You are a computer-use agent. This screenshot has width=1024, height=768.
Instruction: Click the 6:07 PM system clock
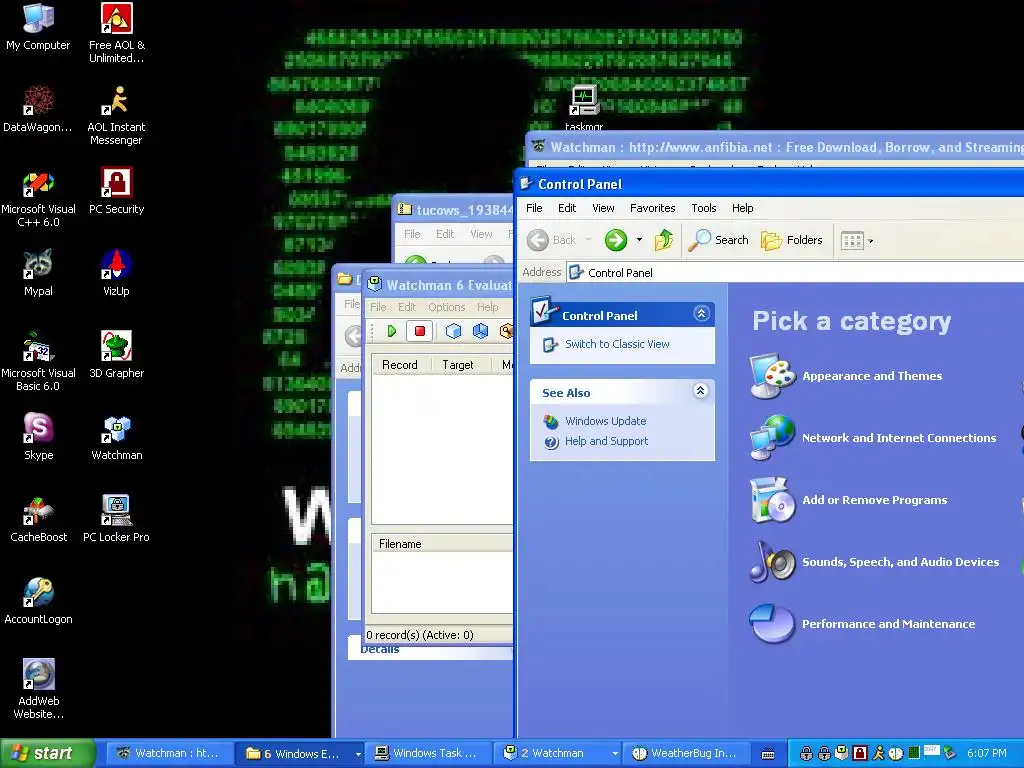point(987,754)
